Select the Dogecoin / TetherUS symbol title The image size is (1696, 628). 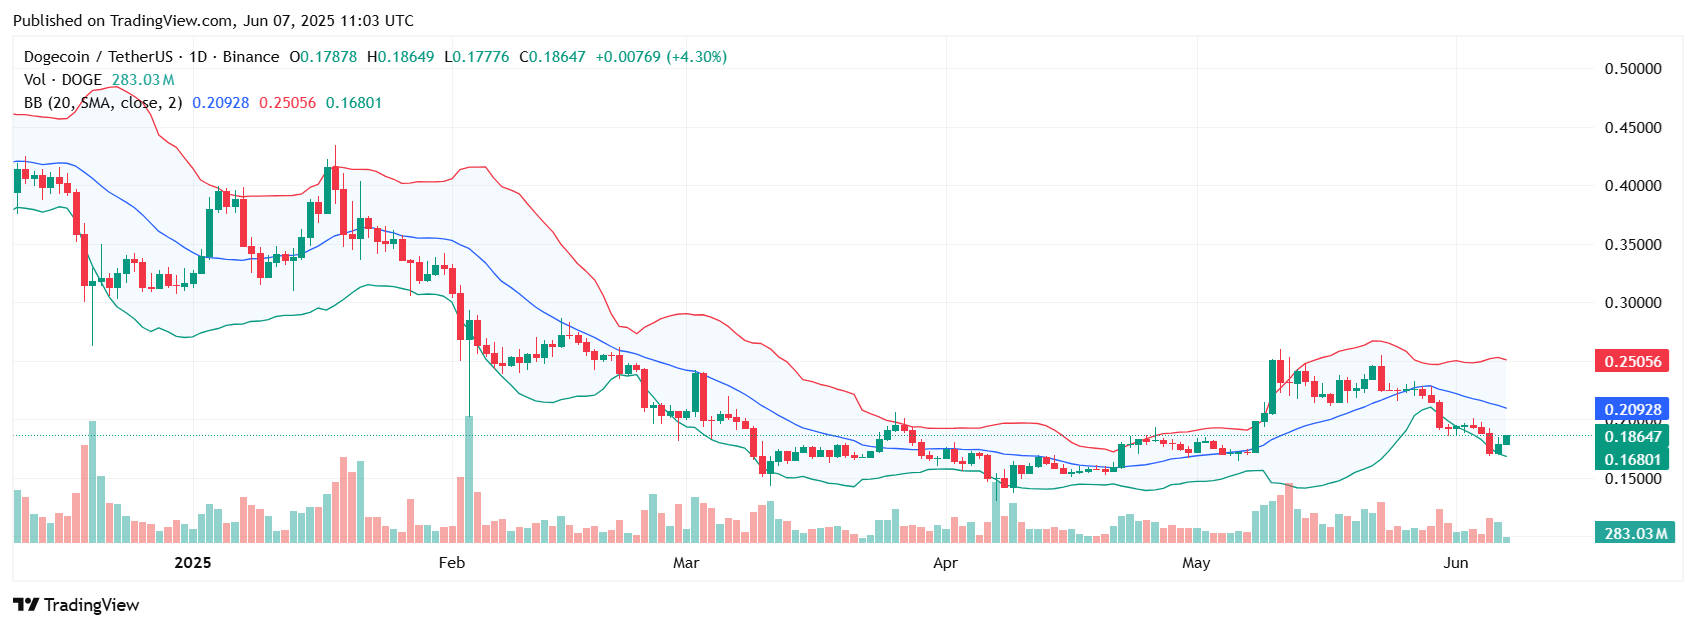tap(98, 57)
